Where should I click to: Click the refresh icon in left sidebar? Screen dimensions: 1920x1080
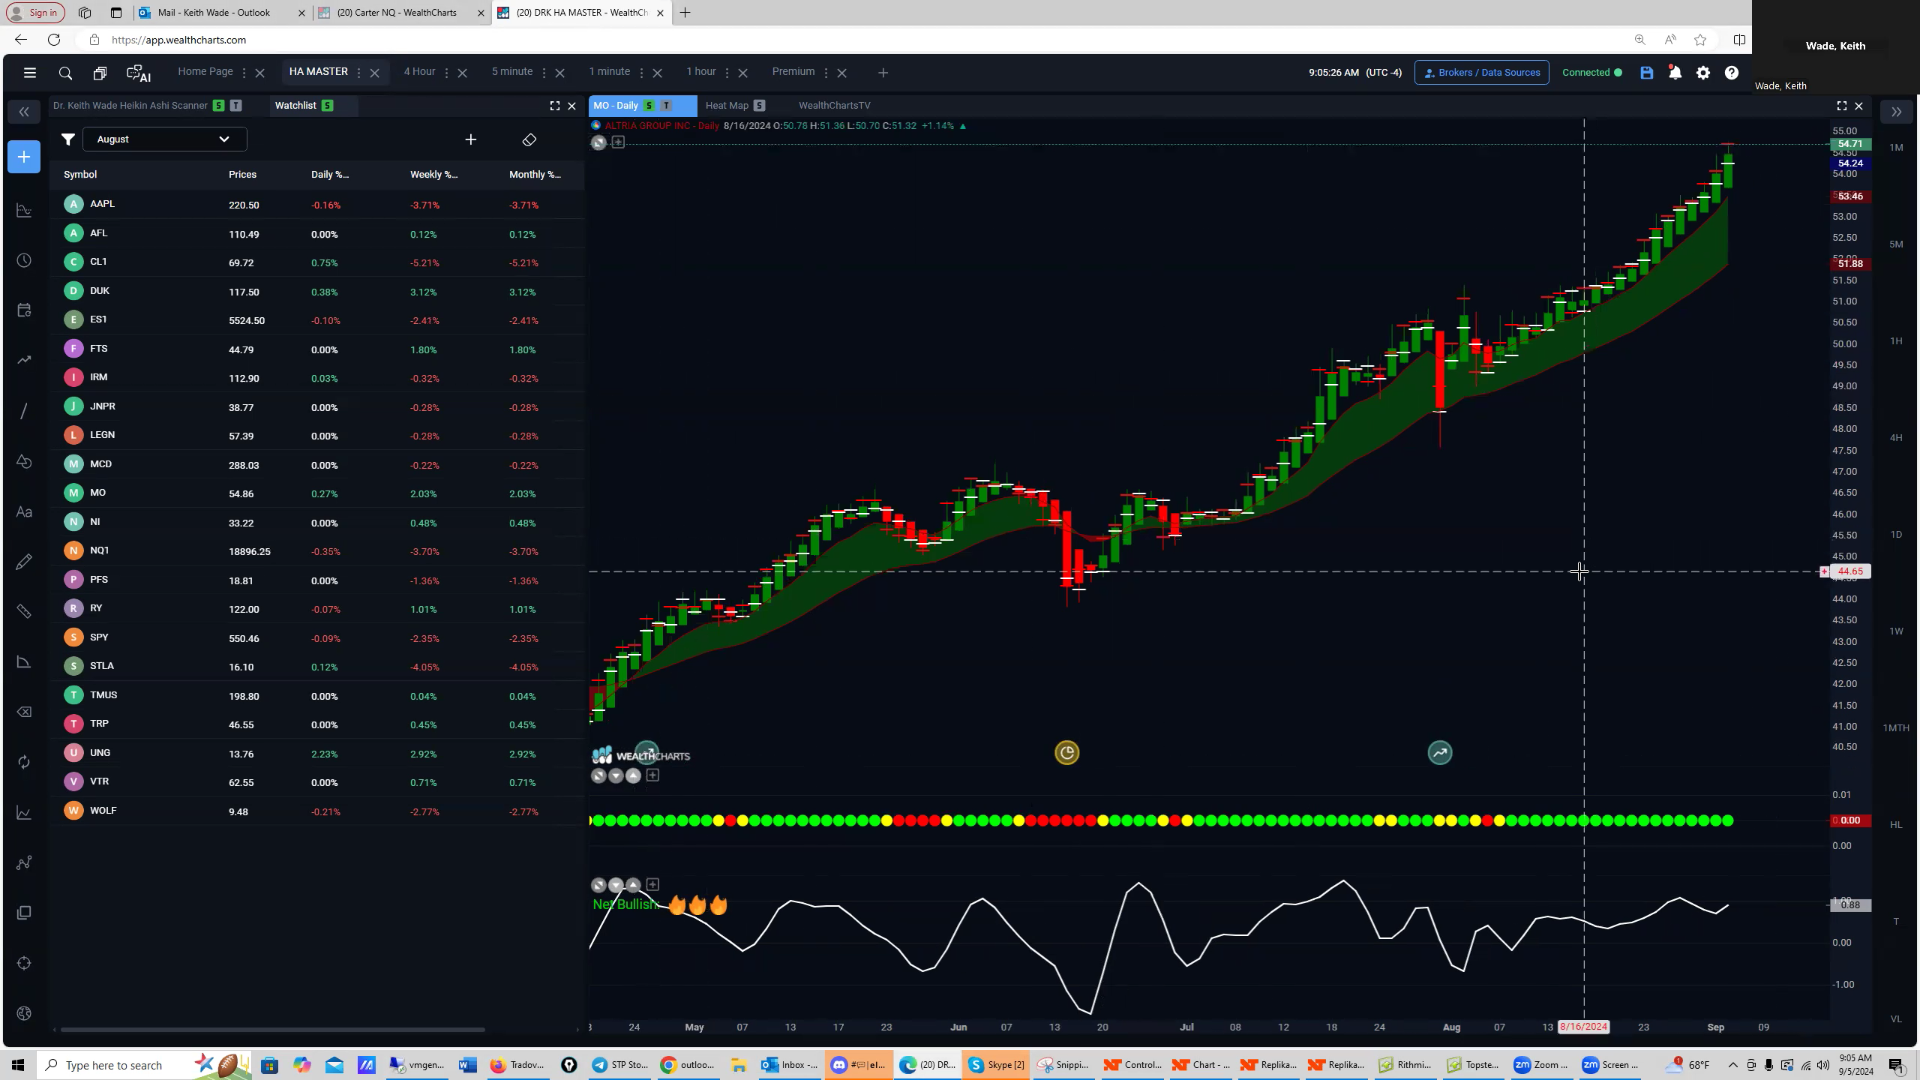click(x=24, y=762)
